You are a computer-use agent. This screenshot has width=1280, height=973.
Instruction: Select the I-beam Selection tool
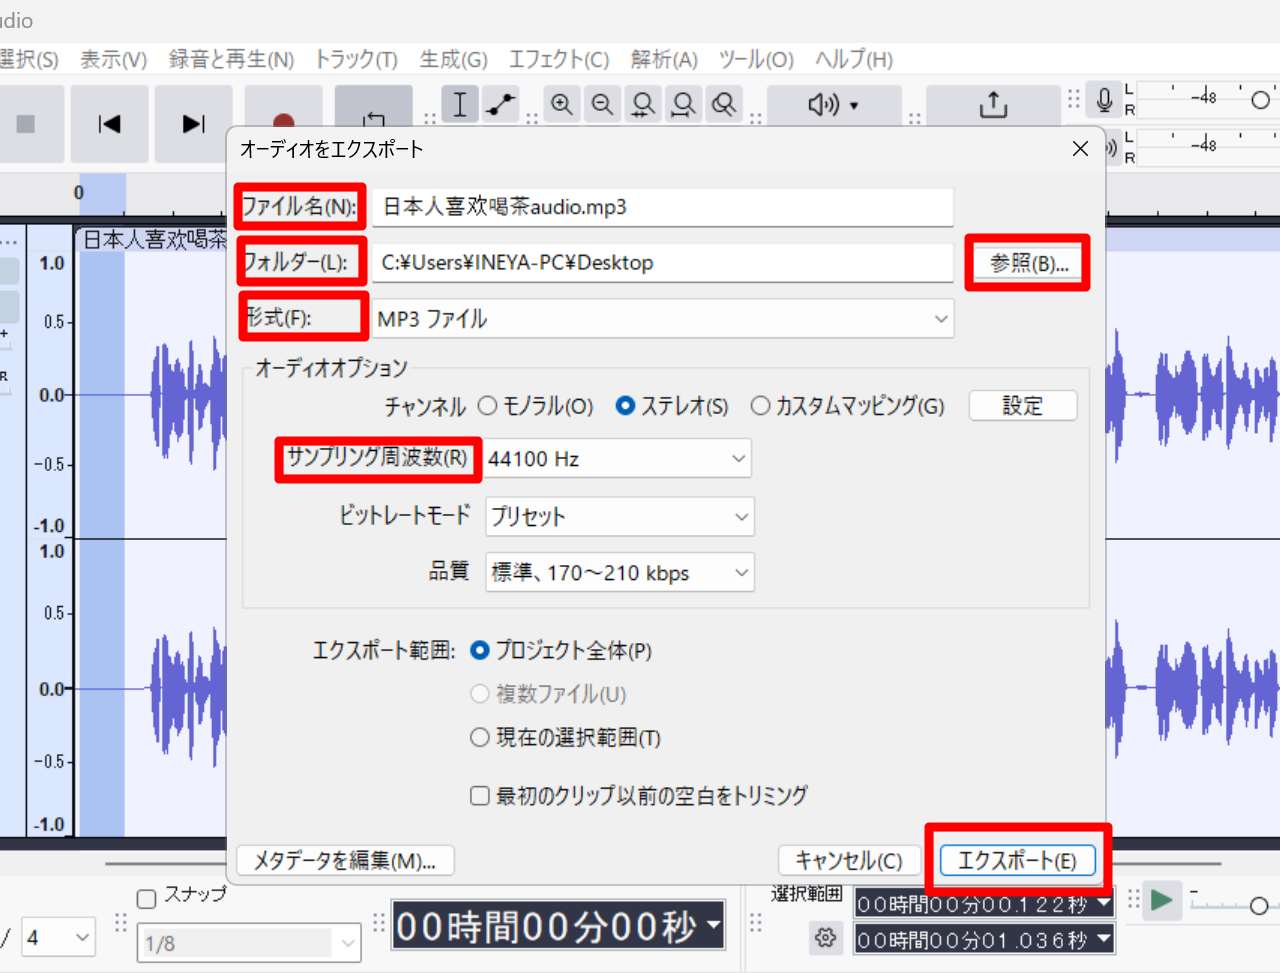[x=459, y=104]
